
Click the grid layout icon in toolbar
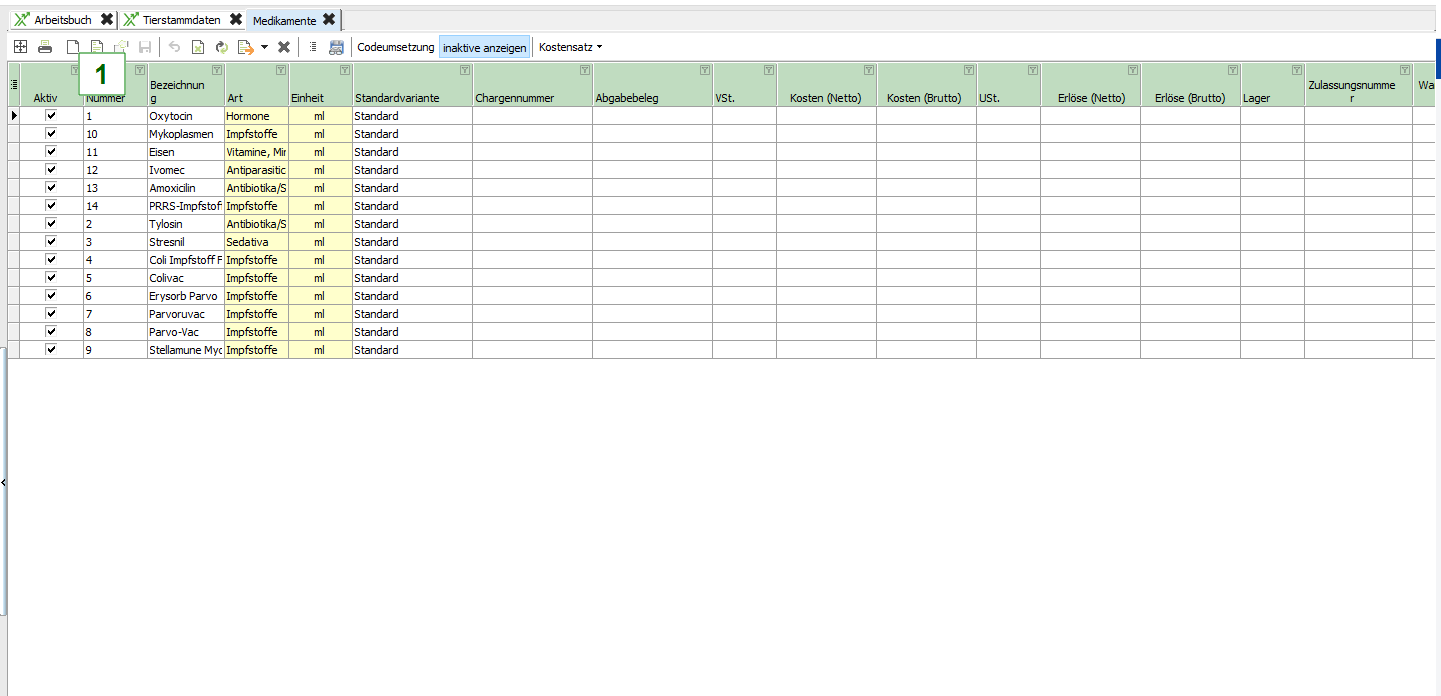(x=20, y=47)
